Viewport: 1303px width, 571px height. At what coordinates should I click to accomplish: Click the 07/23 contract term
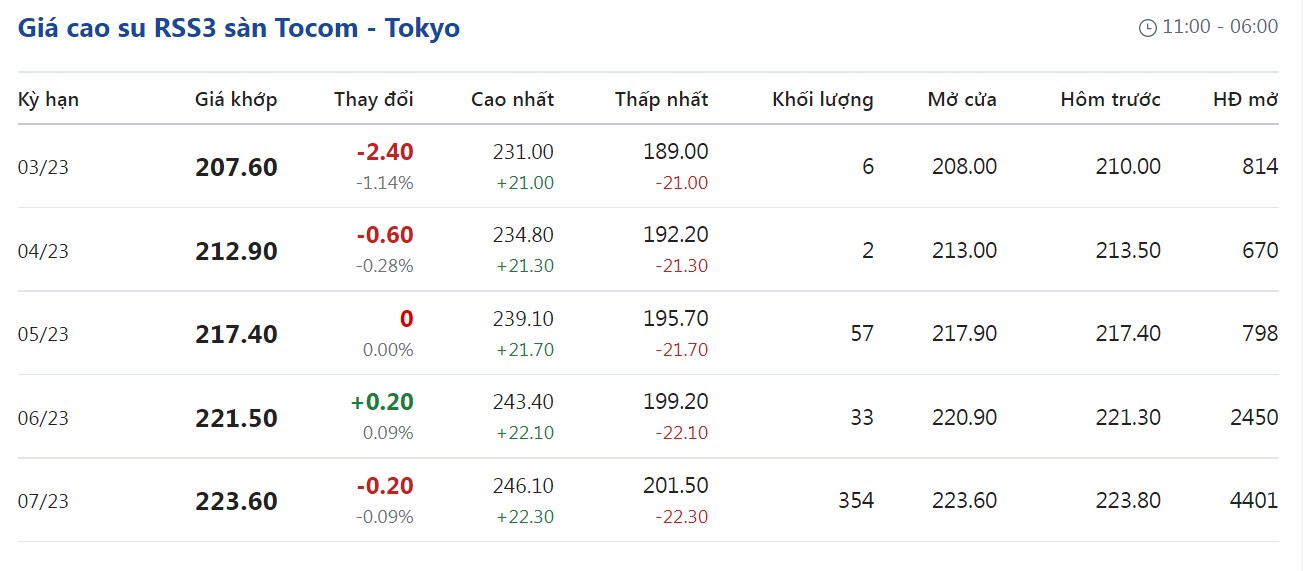click(x=43, y=501)
